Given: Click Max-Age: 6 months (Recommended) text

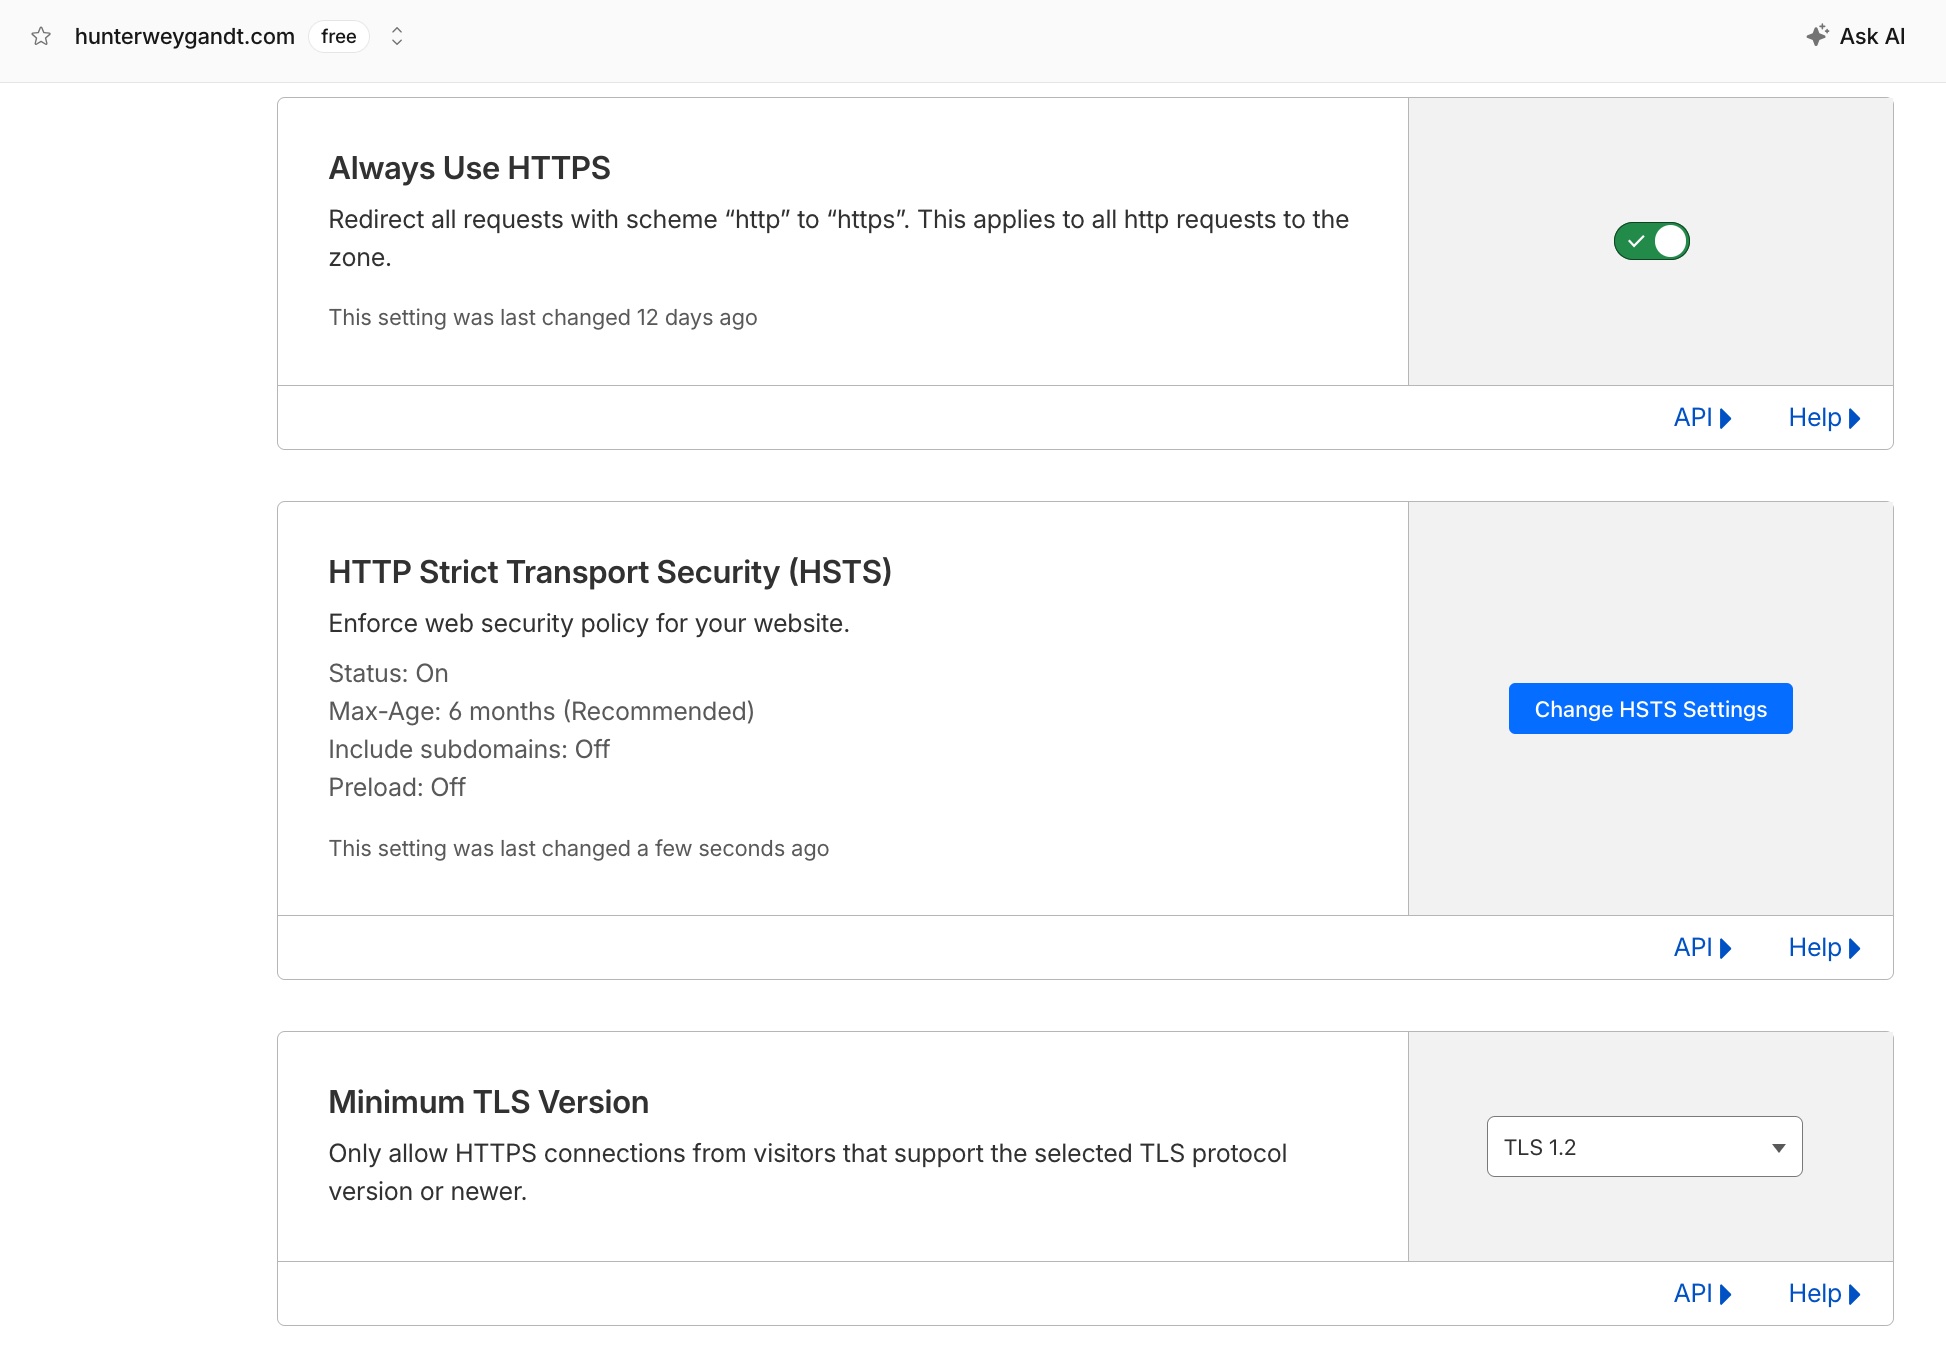Looking at the screenshot, I should click(541, 711).
